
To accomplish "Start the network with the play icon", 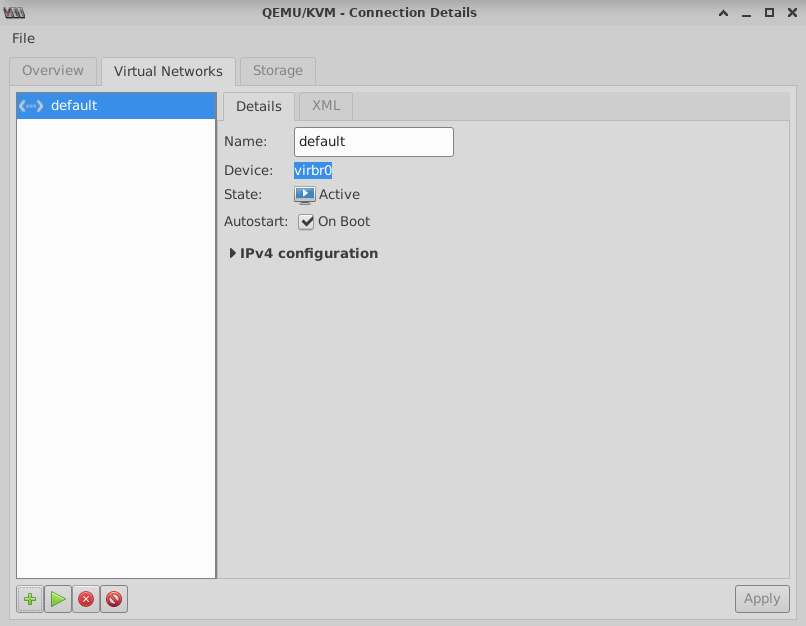I will point(58,599).
